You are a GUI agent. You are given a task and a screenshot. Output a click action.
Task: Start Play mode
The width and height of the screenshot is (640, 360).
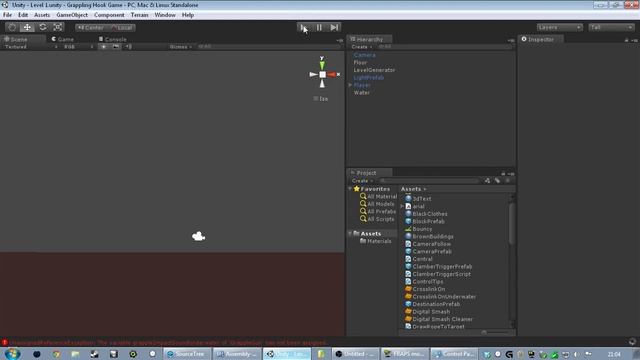(x=304, y=27)
